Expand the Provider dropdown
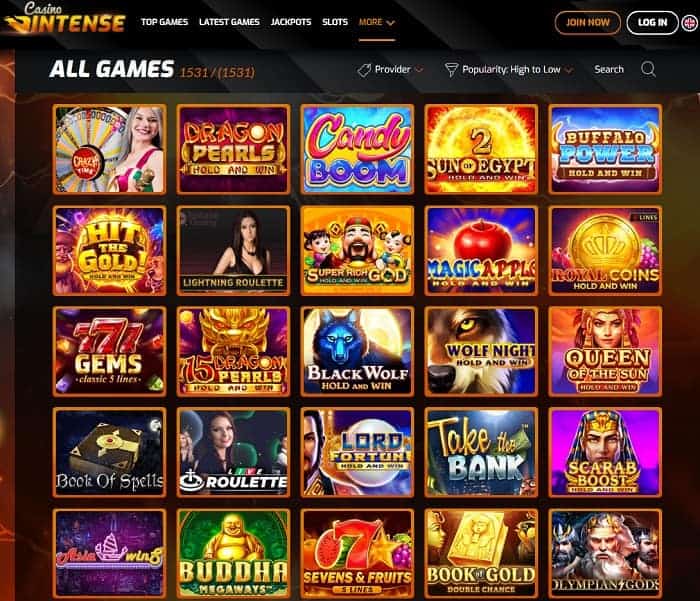This screenshot has height=601, width=700. pos(390,70)
